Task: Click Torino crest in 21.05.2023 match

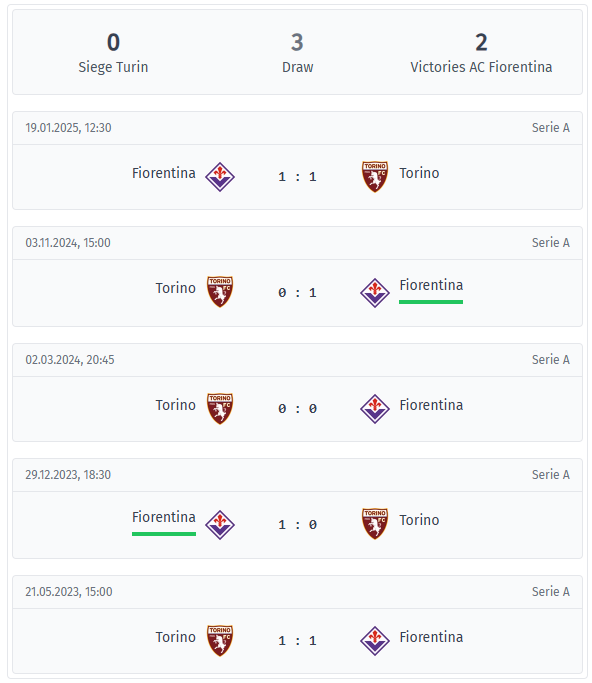Action: [220, 640]
